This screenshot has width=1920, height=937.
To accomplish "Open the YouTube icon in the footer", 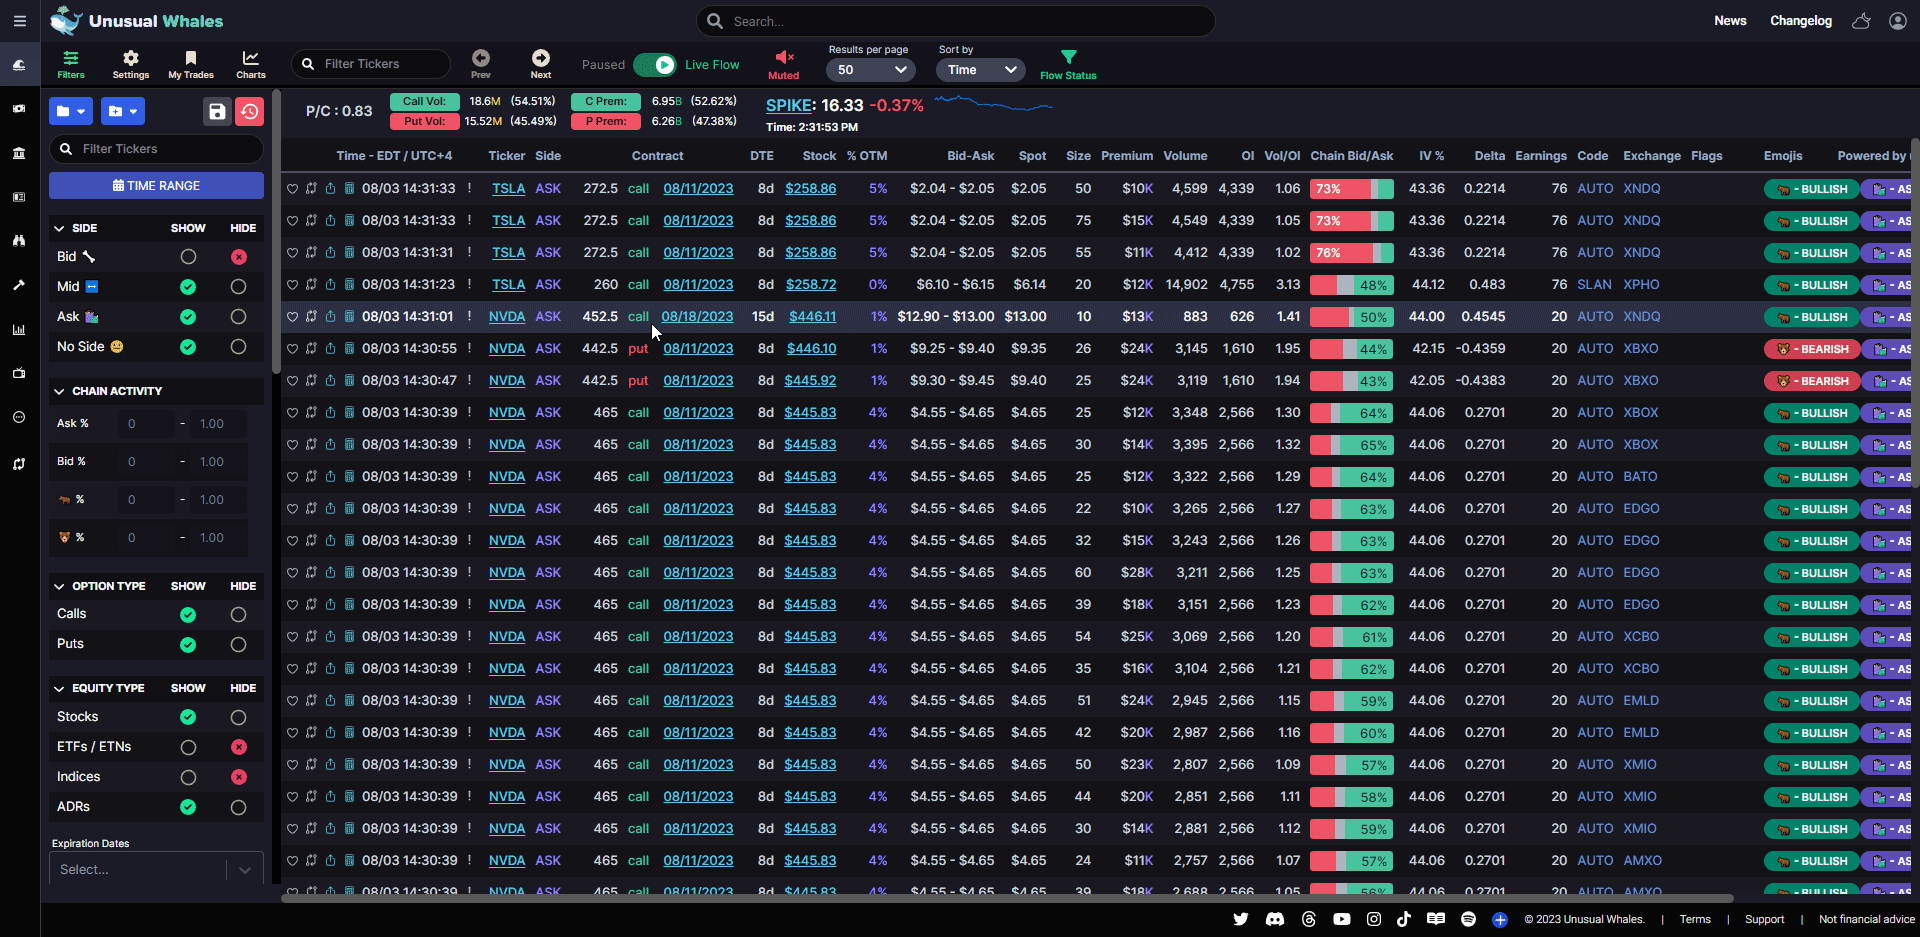I will 1342,919.
